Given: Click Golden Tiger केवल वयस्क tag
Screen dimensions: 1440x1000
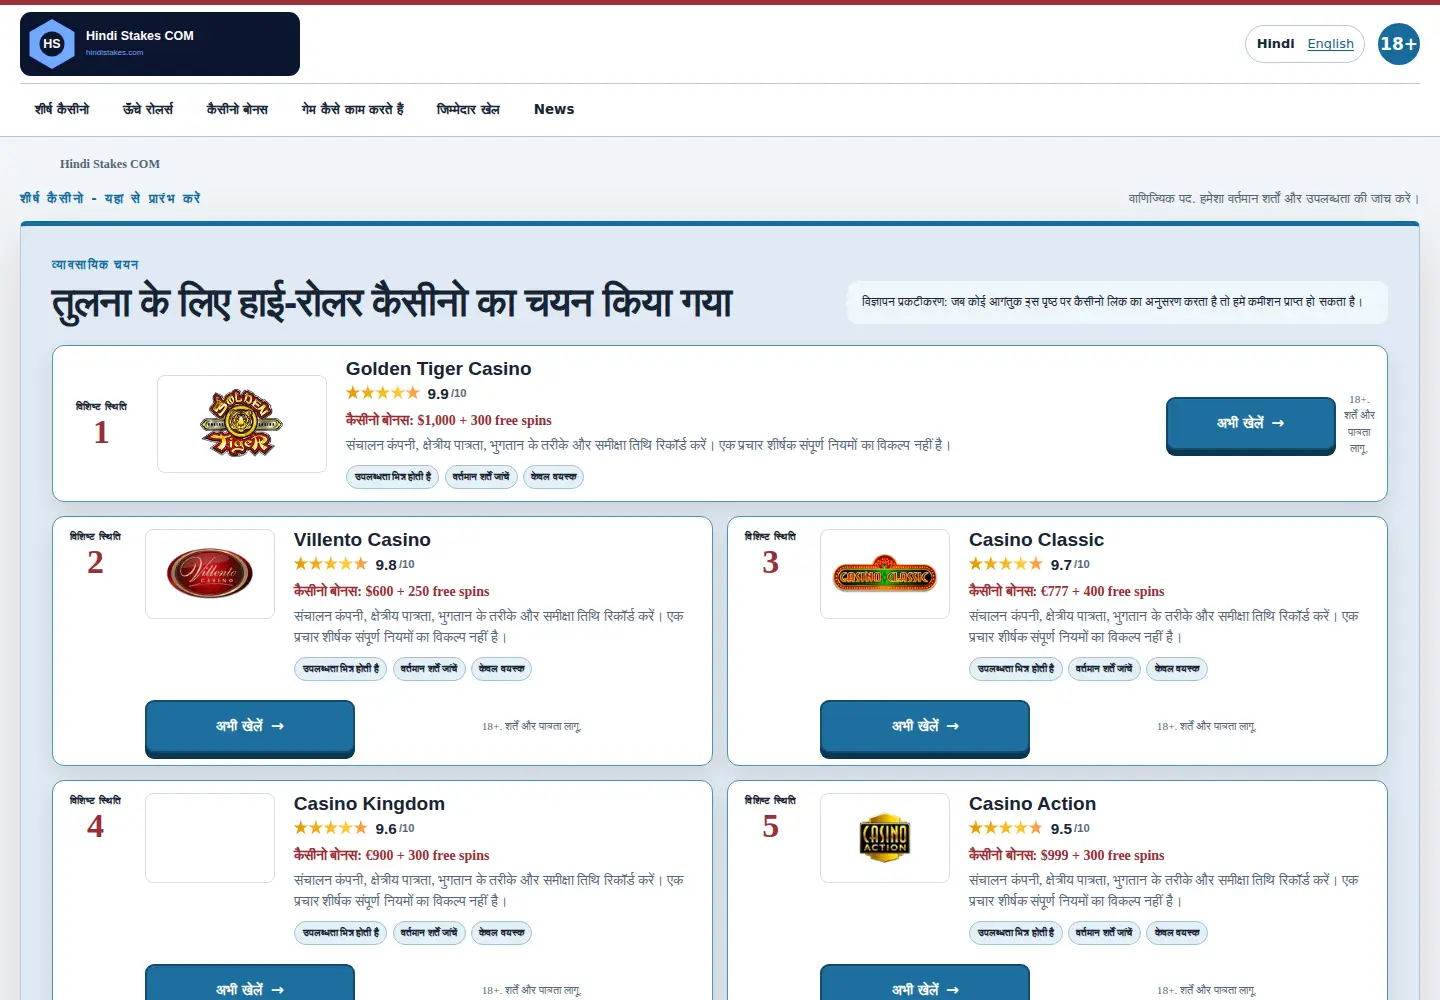Looking at the screenshot, I should (553, 477).
